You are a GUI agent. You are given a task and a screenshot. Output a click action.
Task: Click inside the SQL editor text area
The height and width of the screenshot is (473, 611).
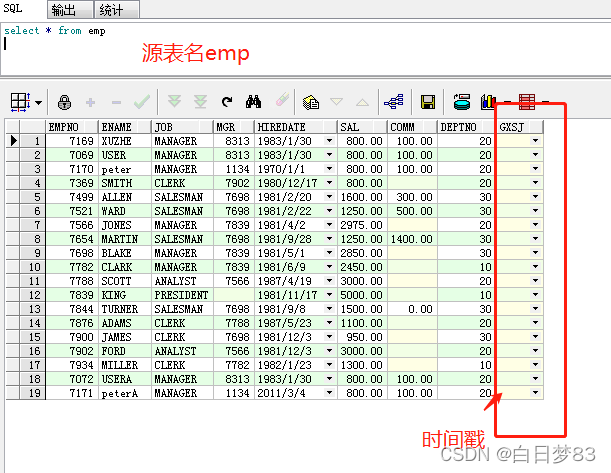pos(306,49)
